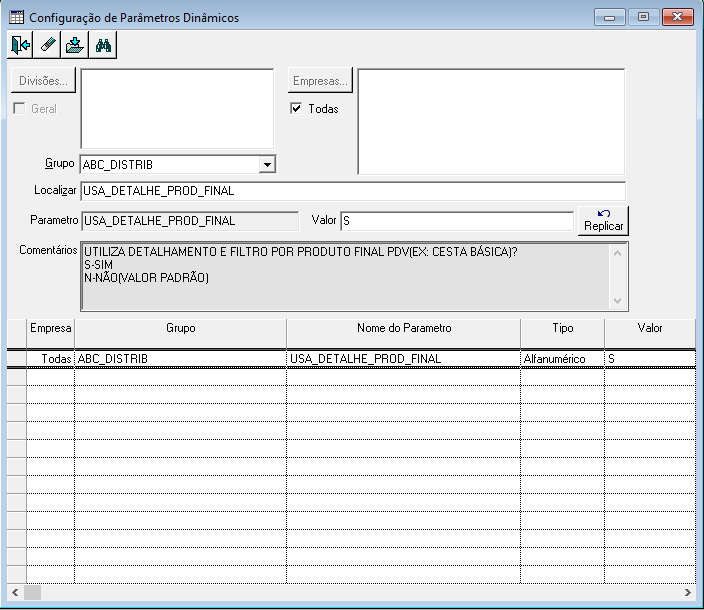Click the comments box down scroll arrow
This screenshot has width=704, height=610.
[x=617, y=301]
